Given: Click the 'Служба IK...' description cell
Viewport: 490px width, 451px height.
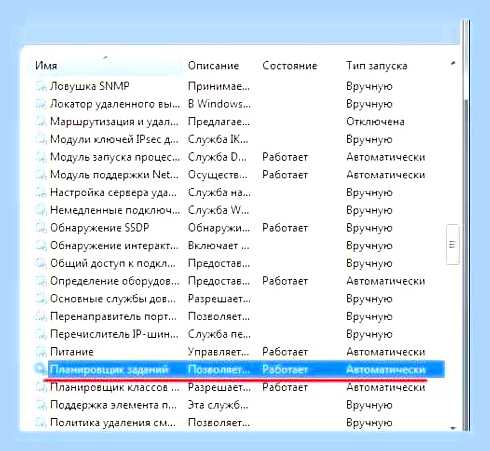Looking at the screenshot, I should click(218, 139).
